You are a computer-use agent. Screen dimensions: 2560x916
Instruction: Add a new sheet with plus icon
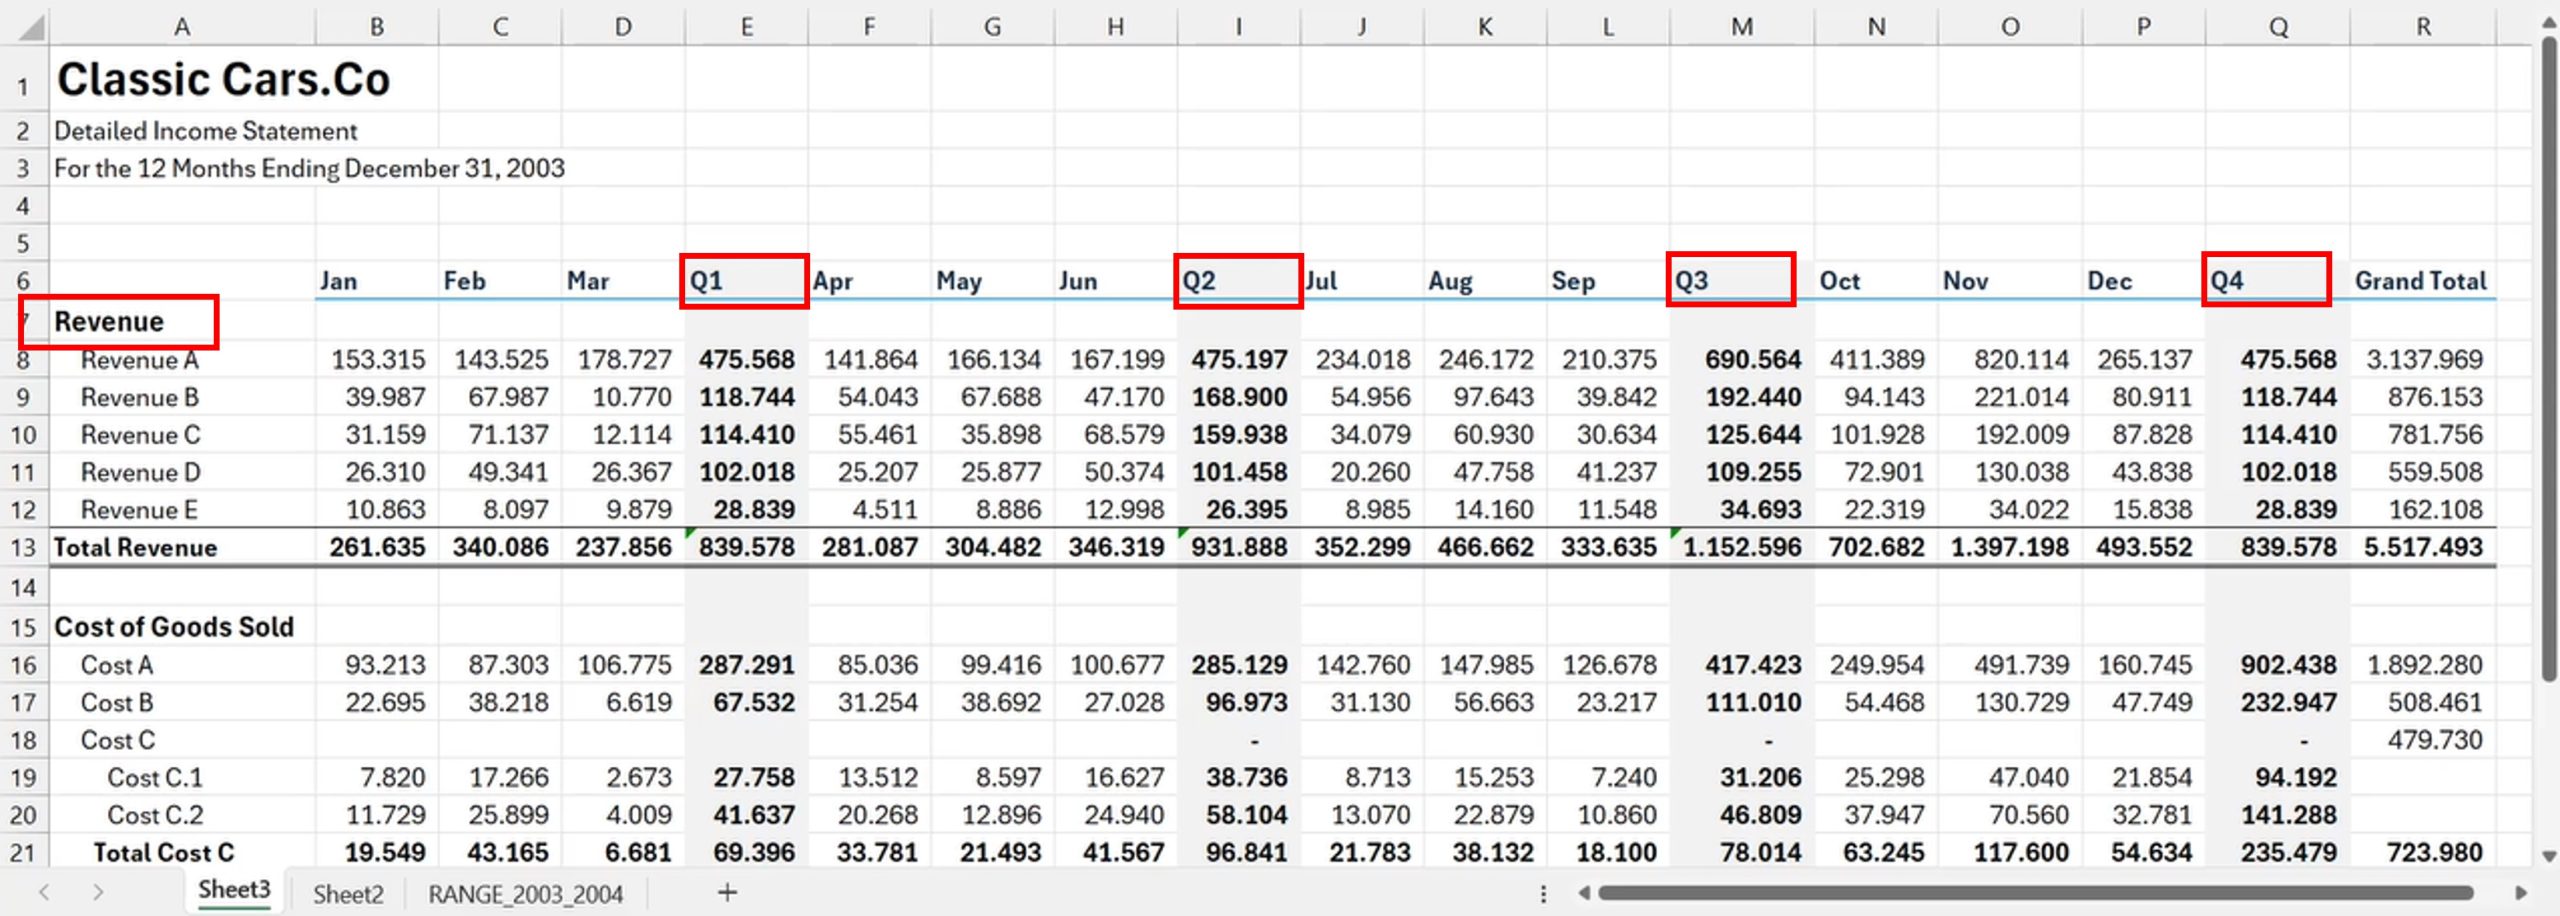point(727,892)
